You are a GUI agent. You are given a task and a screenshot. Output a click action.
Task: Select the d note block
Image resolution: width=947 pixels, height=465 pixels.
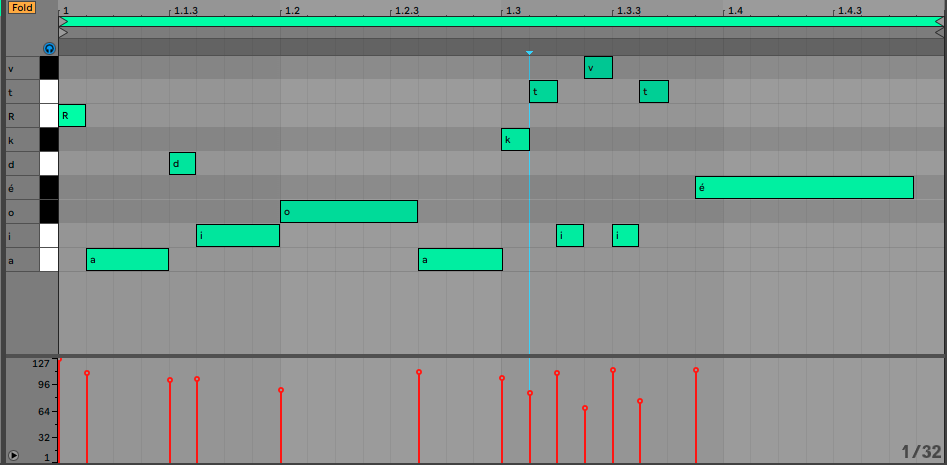pyautogui.click(x=182, y=163)
